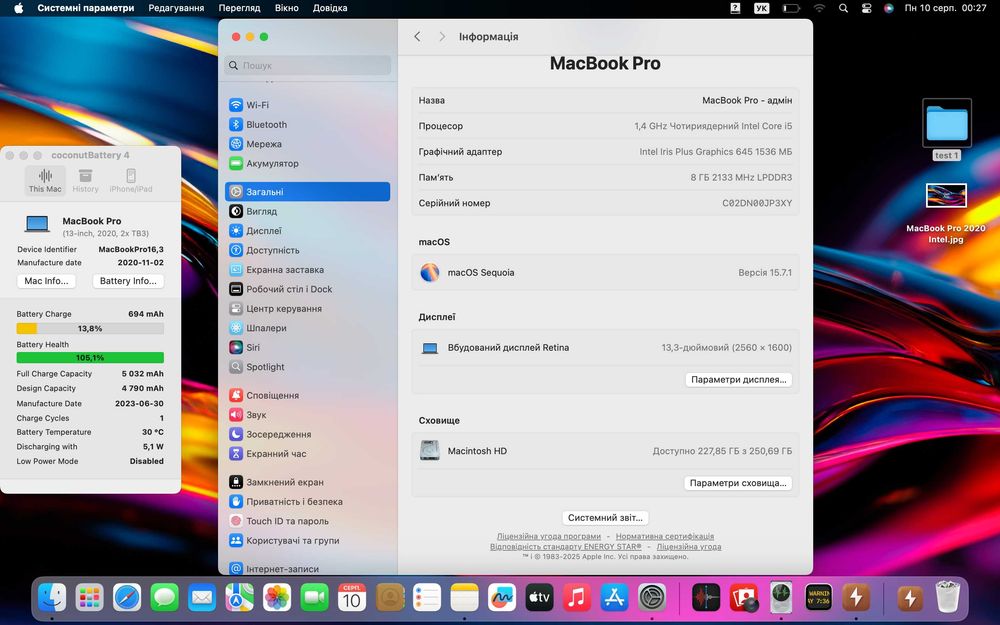
Task: Select Центр керування in sidebar
Action: point(307,309)
